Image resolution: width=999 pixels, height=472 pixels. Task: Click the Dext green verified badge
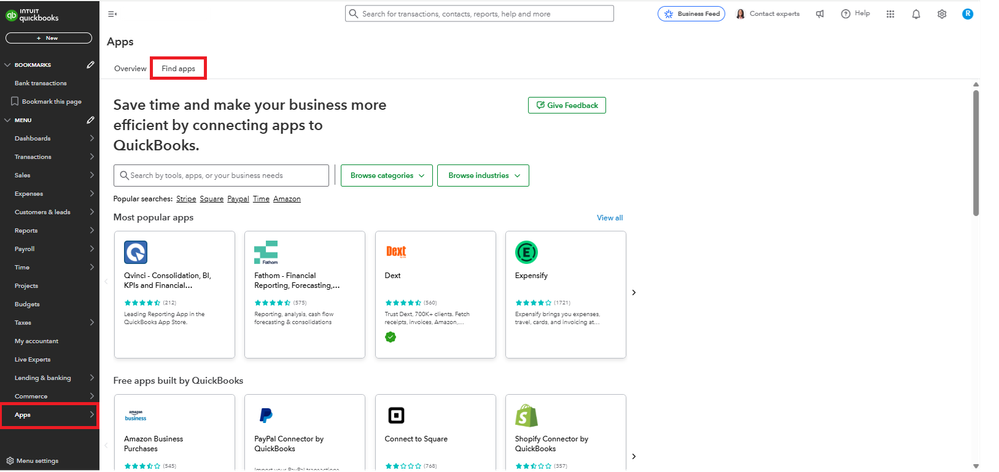coord(391,337)
